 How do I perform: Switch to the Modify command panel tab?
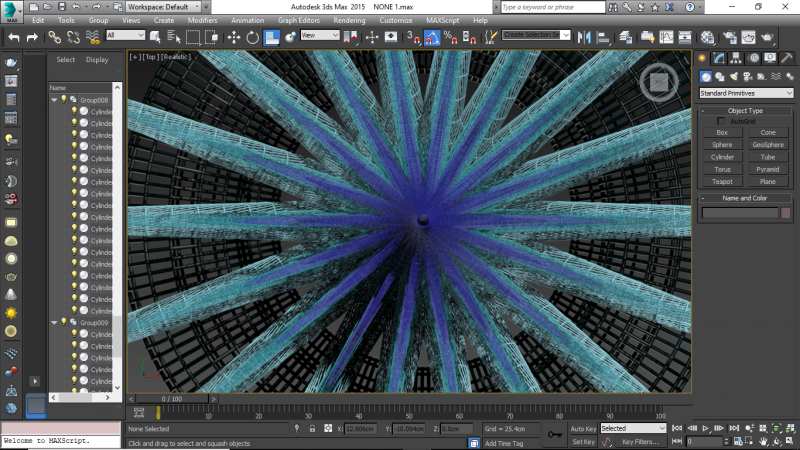click(x=719, y=58)
